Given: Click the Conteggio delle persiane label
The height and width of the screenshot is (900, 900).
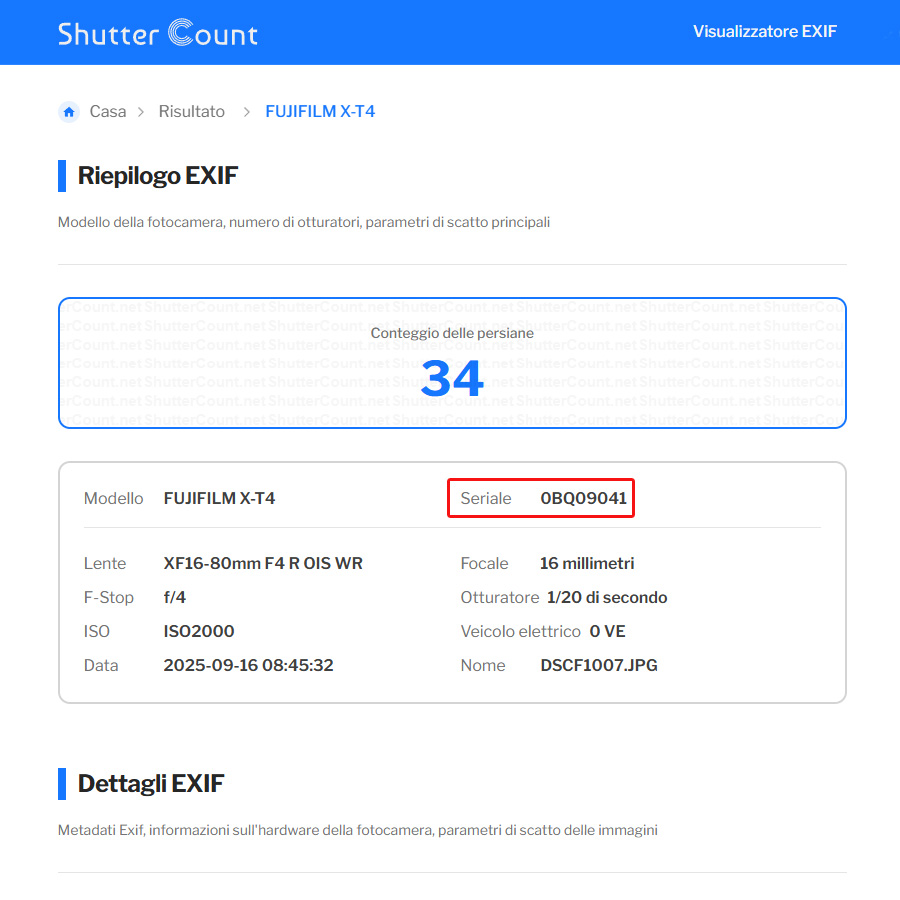Looking at the screenshot, I should (x=452, y=333).
